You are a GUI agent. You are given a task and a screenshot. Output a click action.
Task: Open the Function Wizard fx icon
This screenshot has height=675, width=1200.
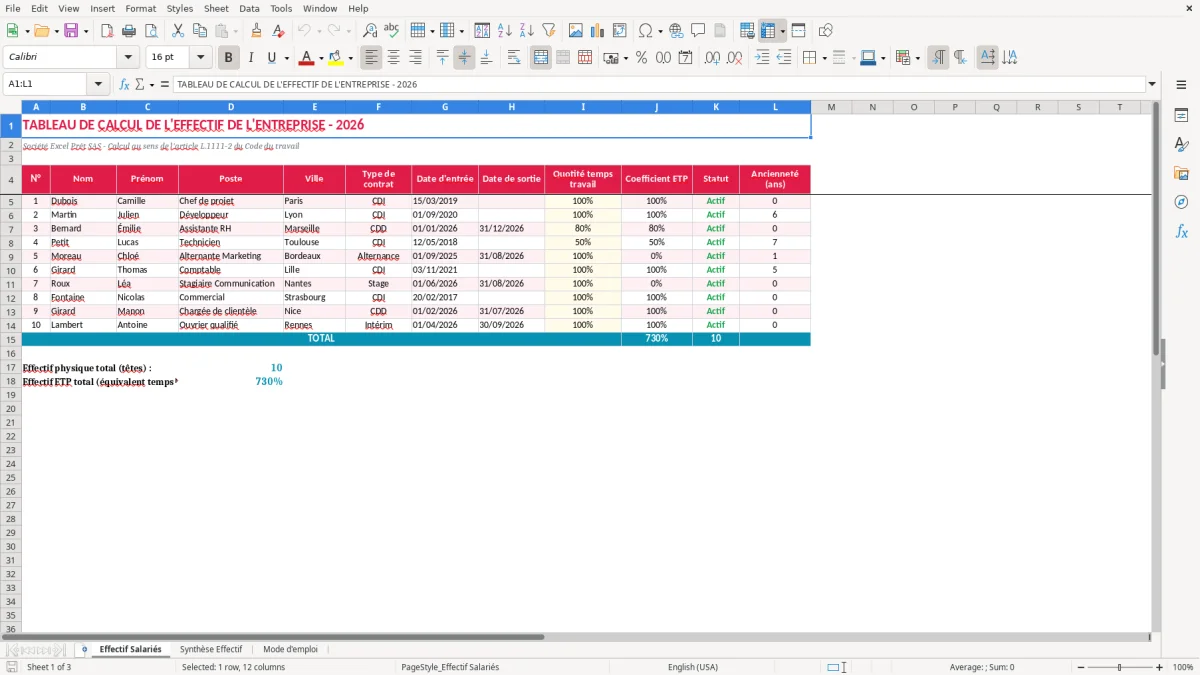click(x=124, y=85)
